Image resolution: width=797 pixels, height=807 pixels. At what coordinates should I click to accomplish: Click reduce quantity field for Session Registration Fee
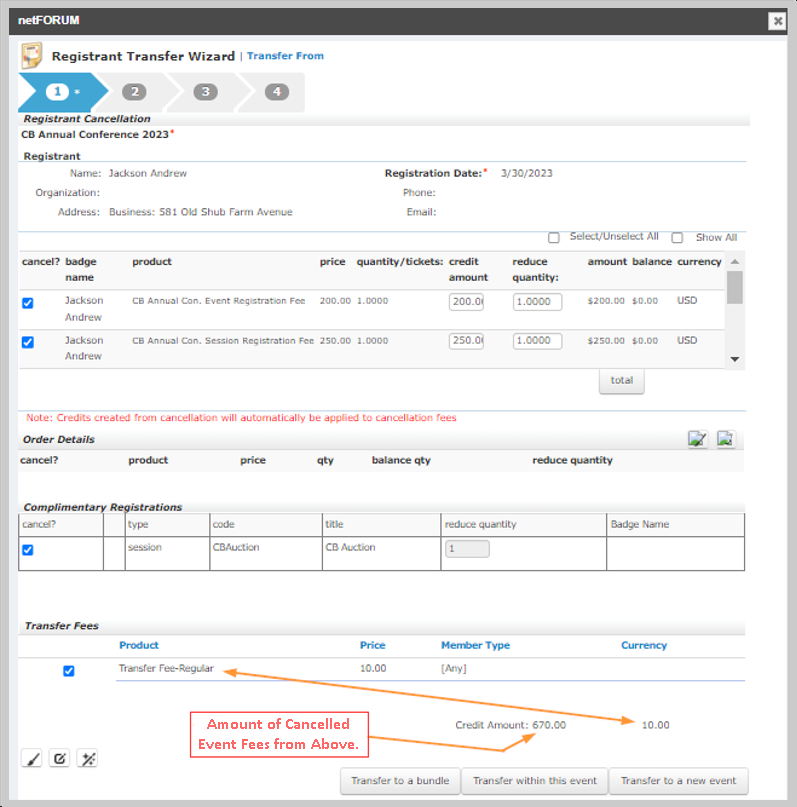(x=537, y=341)
